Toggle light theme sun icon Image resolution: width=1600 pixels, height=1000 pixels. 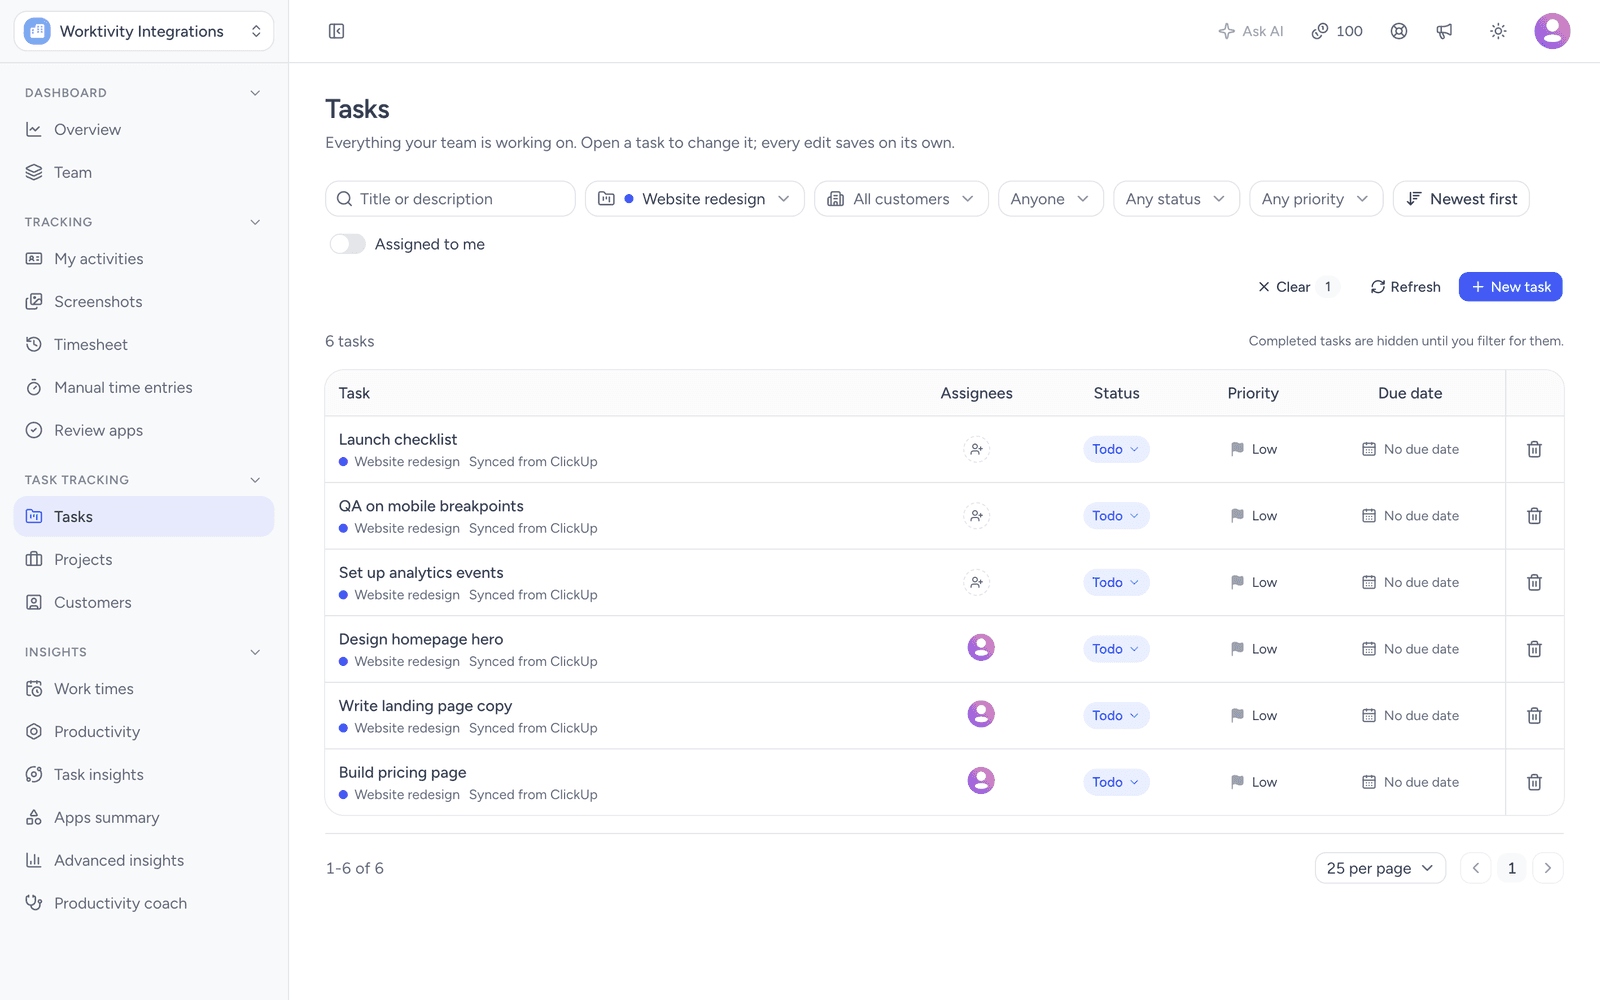click(1498, 31)
